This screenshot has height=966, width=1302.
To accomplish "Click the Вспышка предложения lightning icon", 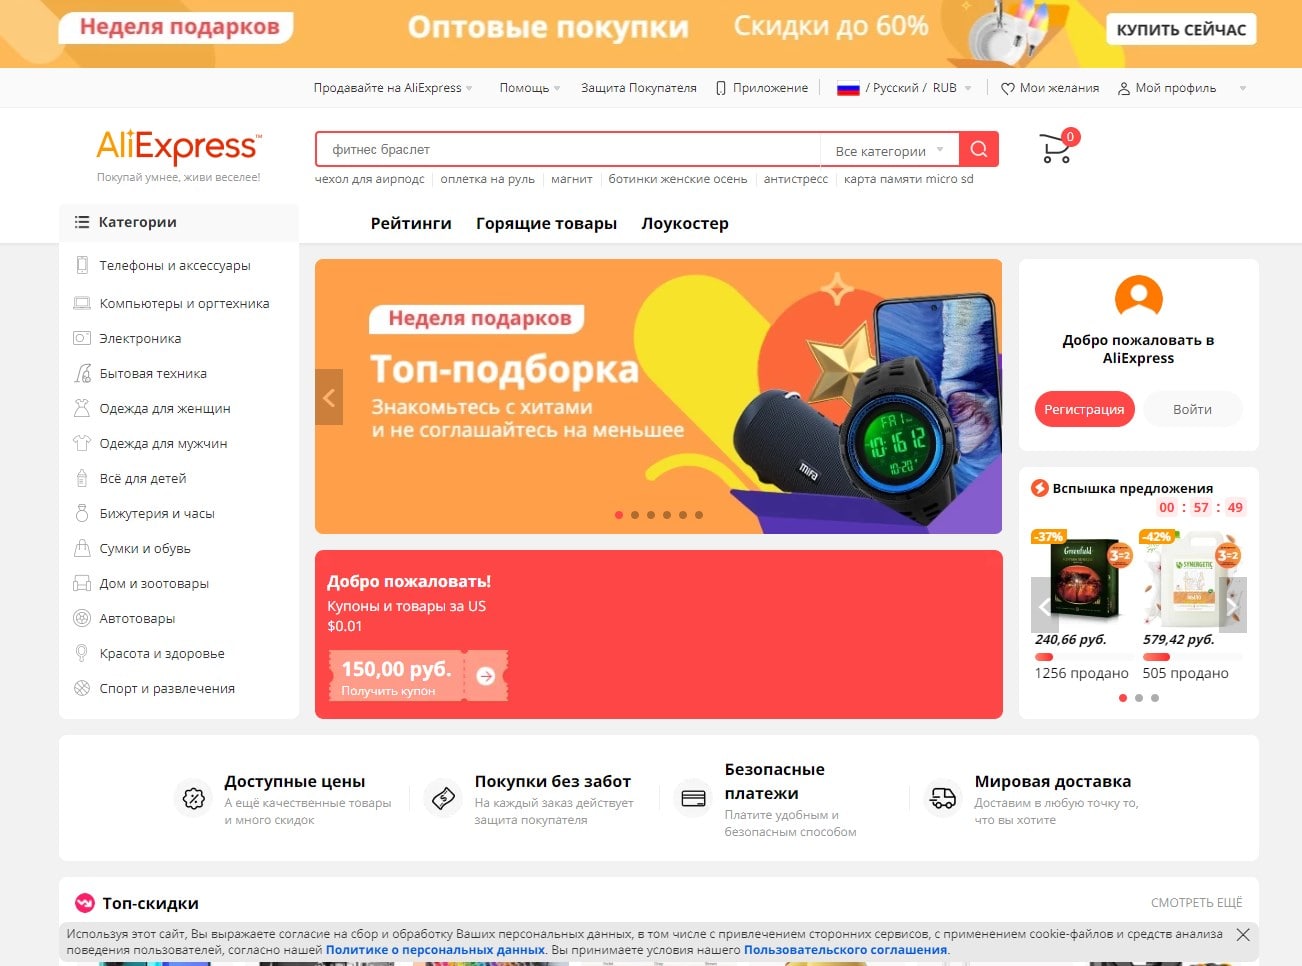I will 1040,488.
